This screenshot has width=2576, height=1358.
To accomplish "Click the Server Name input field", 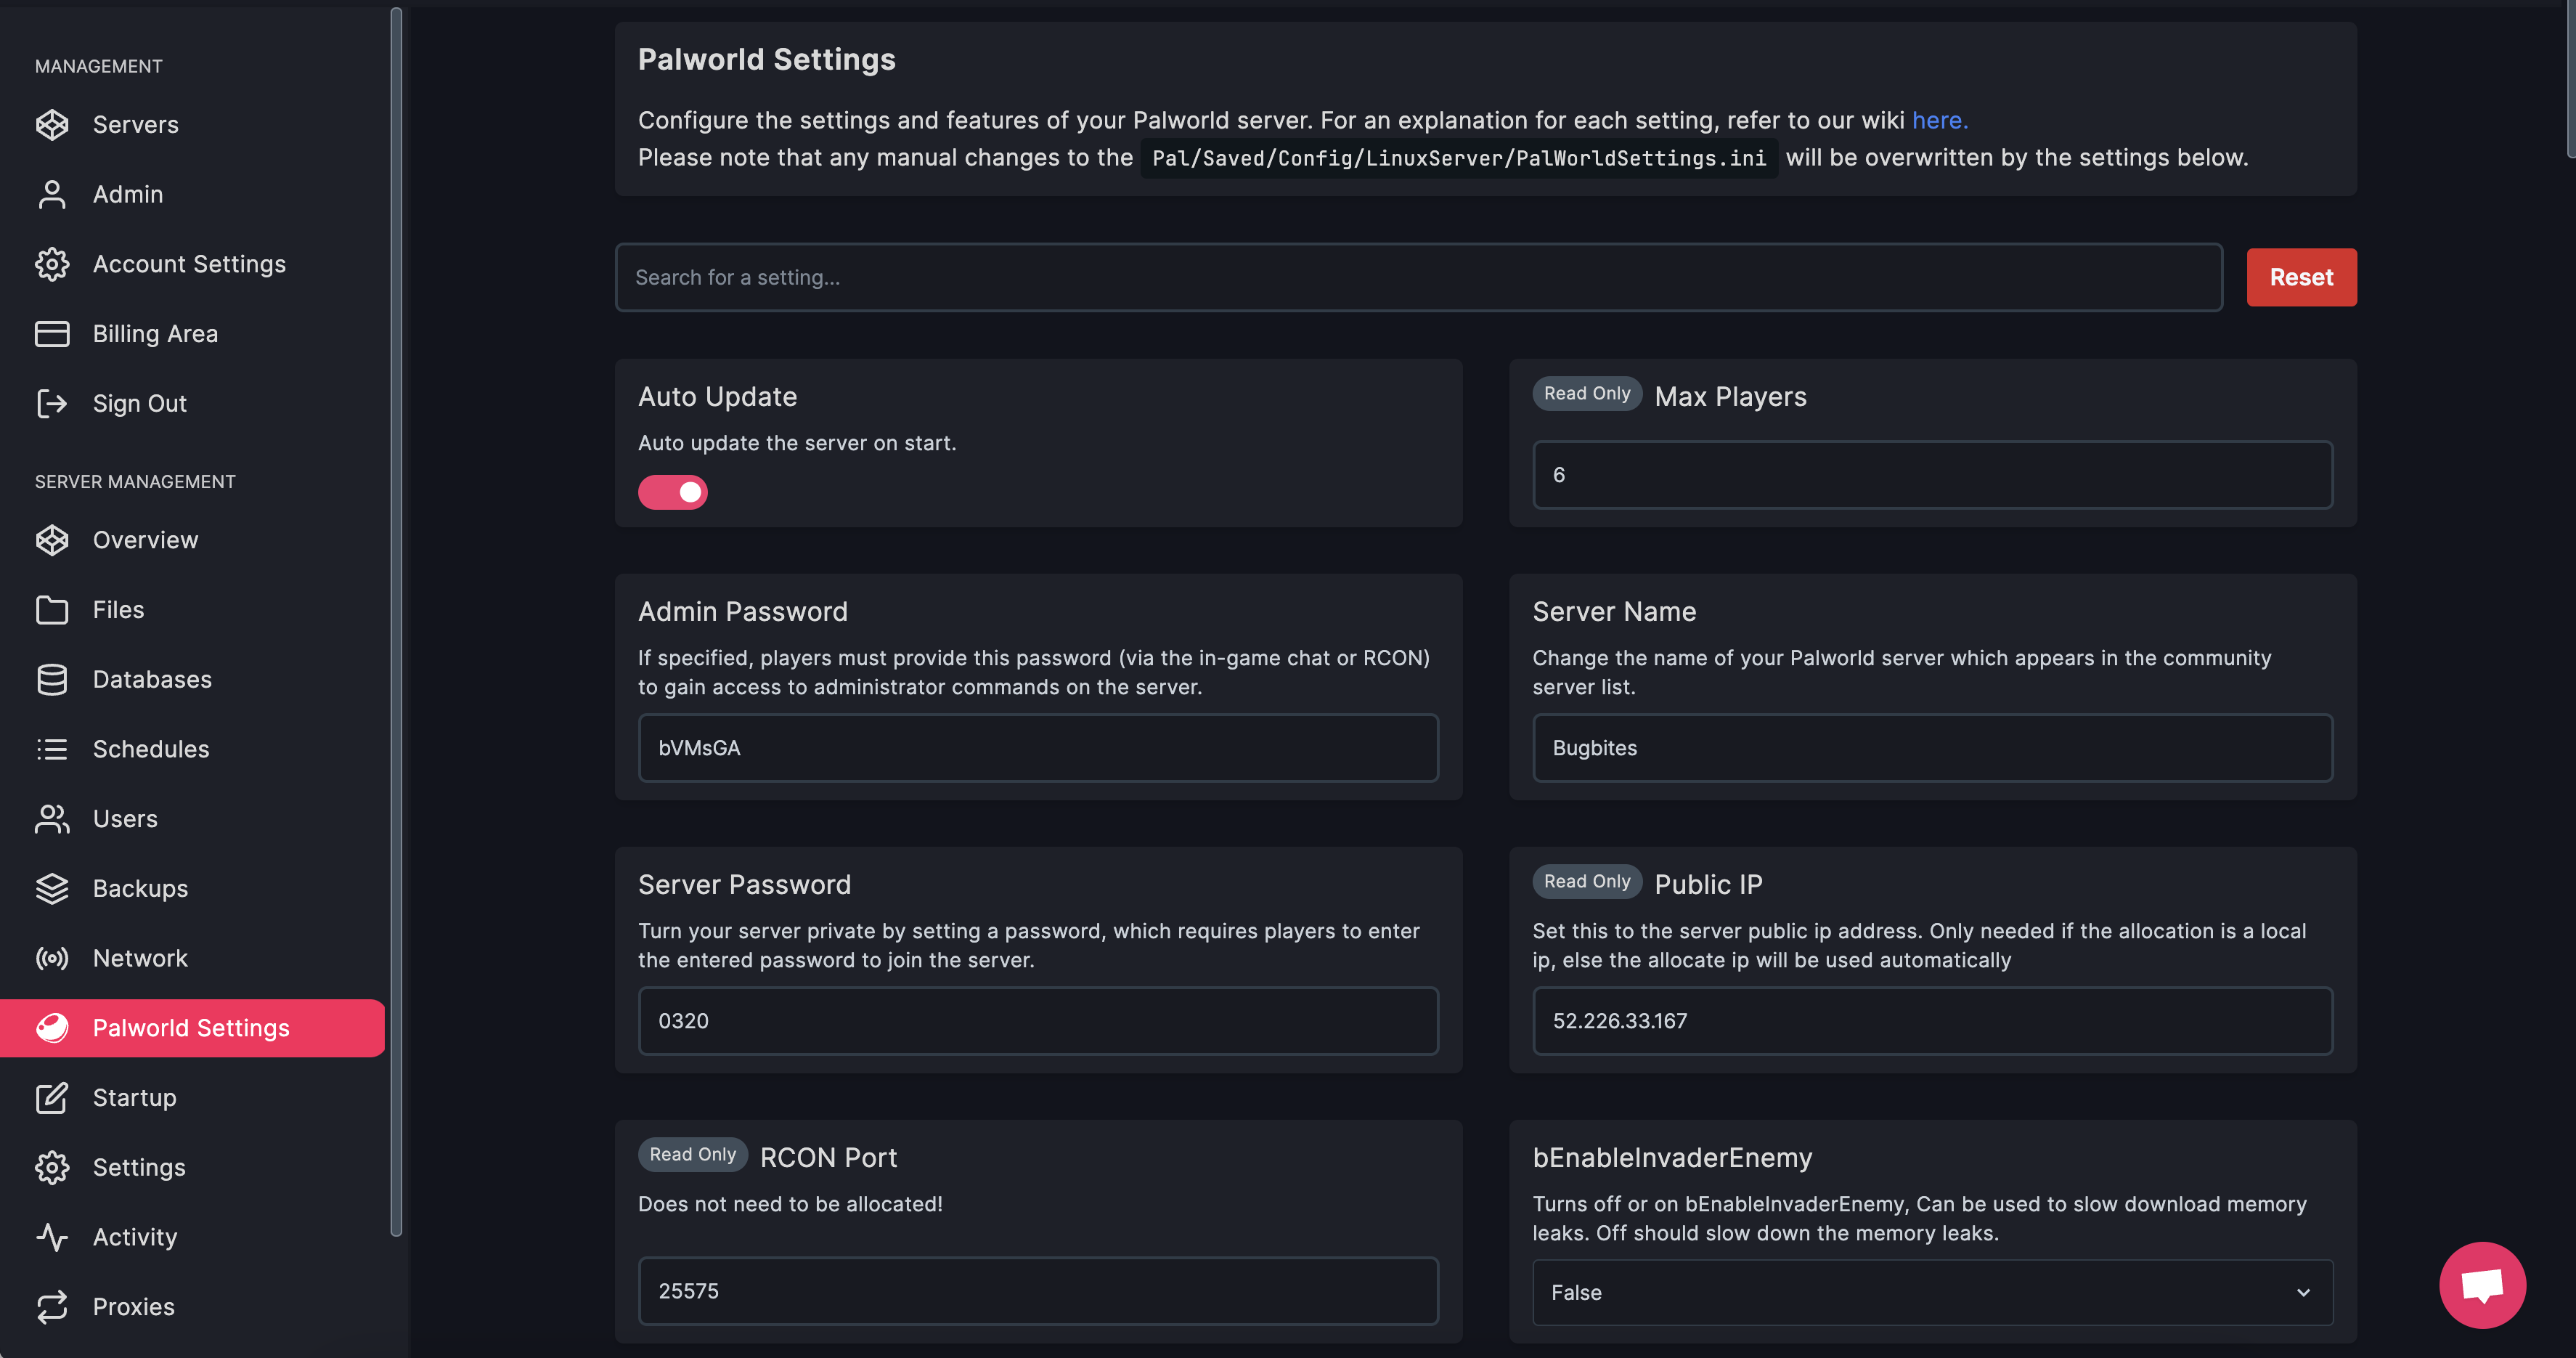I will point(1931,748).
